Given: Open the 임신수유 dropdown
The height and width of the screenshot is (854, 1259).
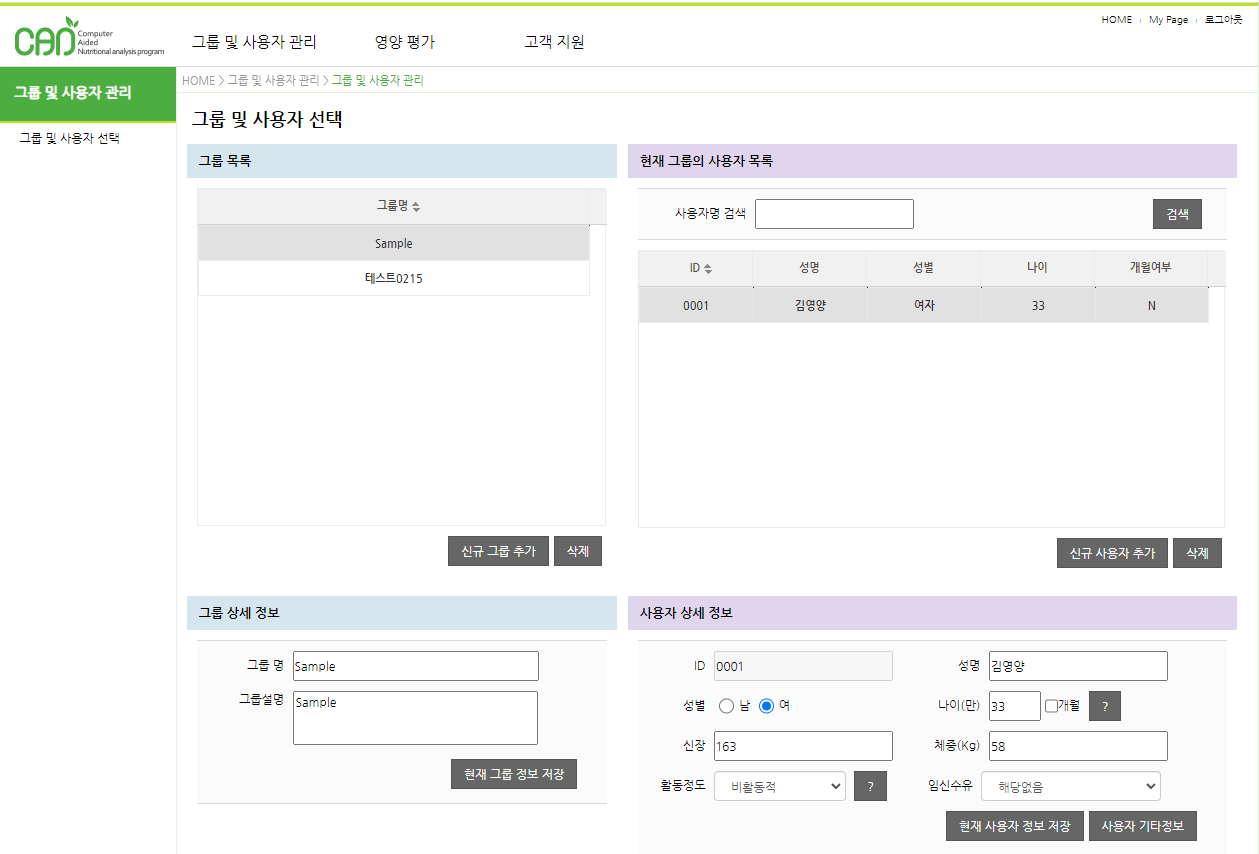Looking at the screenshot, I should 1070,787.
